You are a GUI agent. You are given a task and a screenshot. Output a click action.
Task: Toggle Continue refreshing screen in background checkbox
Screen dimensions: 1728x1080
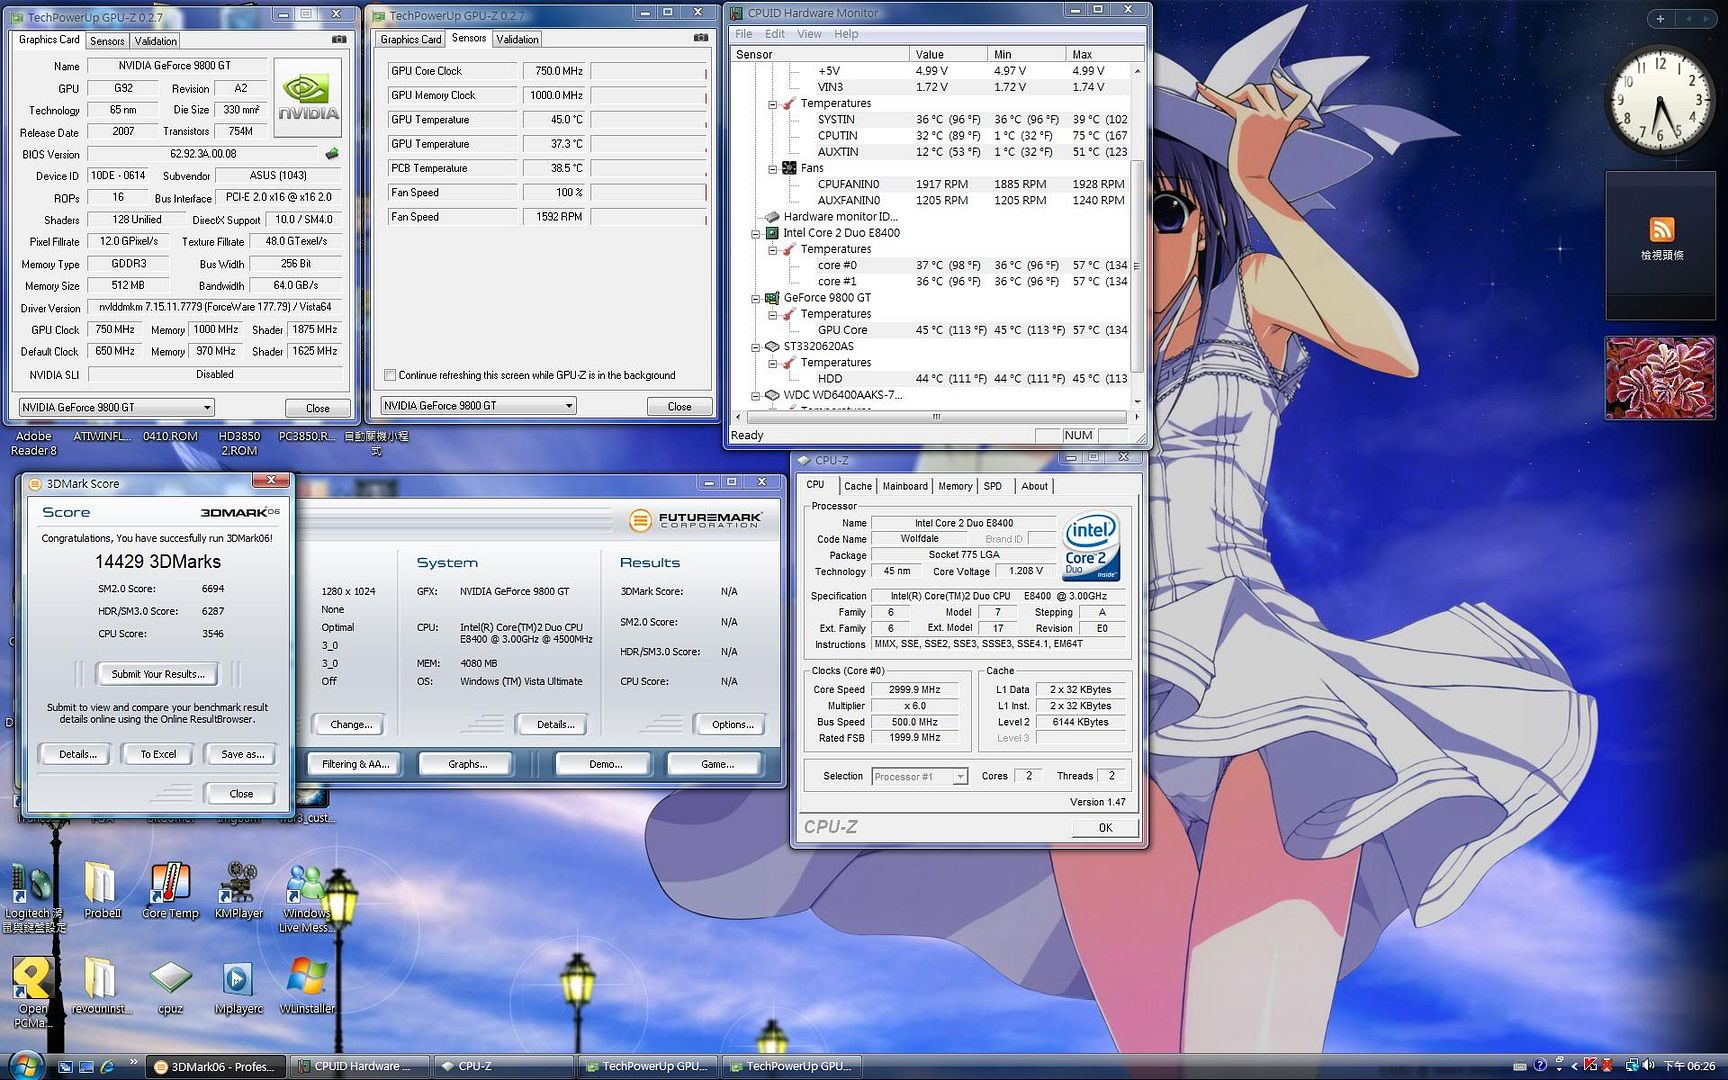(390, 375)
